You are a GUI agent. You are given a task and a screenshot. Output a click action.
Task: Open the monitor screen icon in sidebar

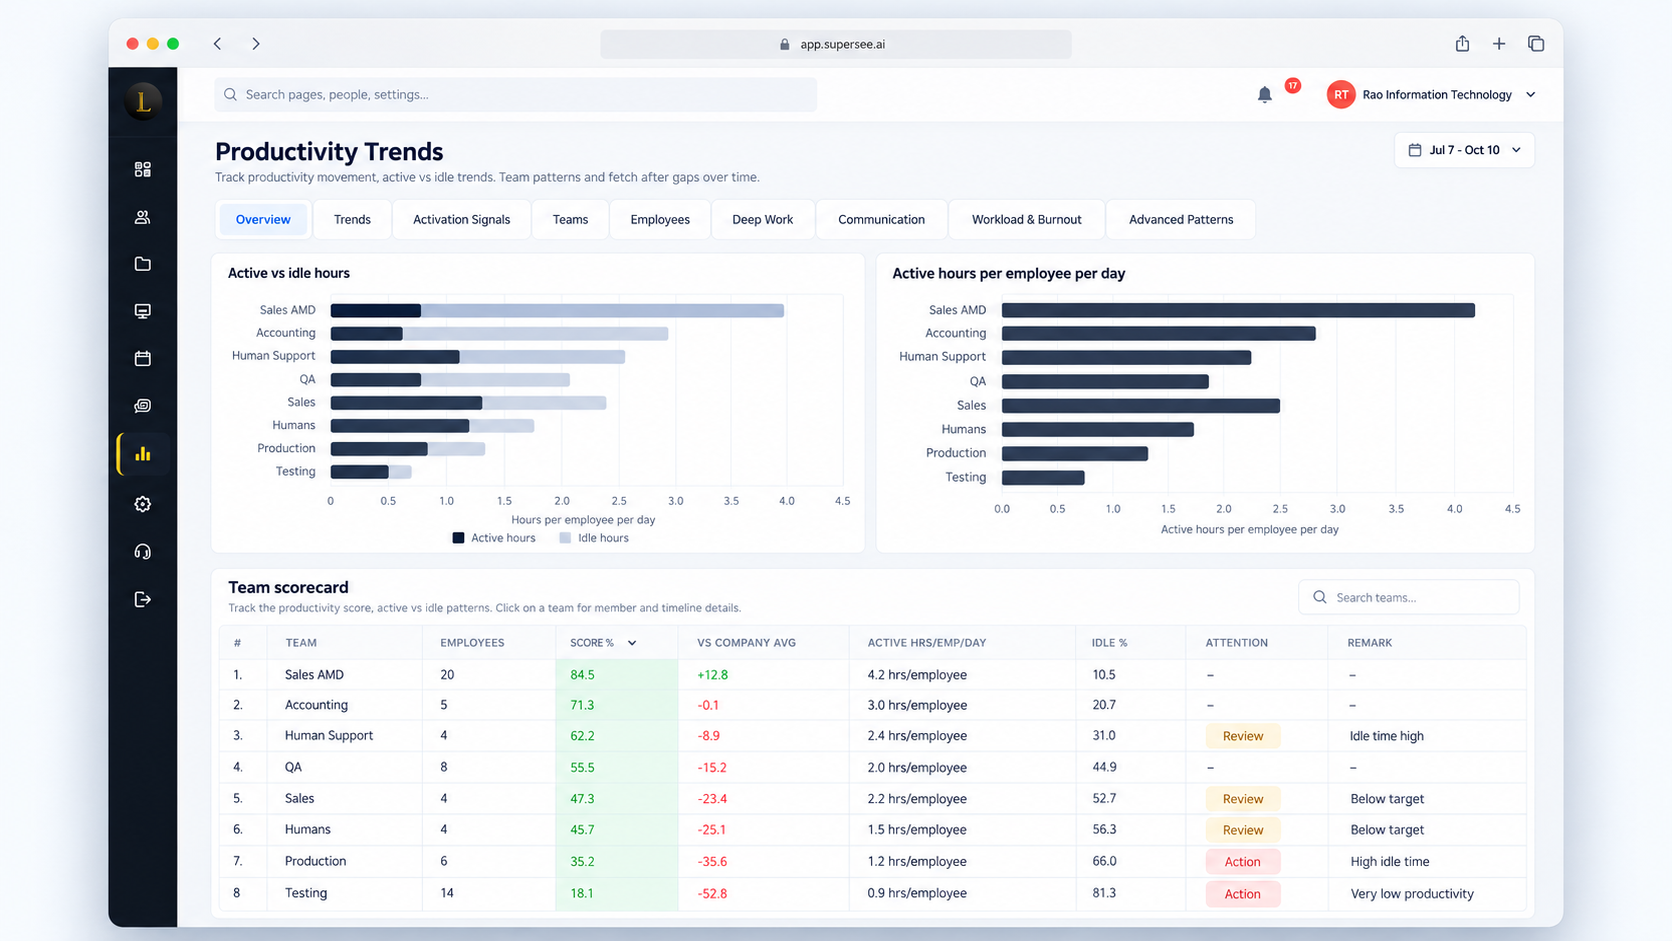pos(143,311)
